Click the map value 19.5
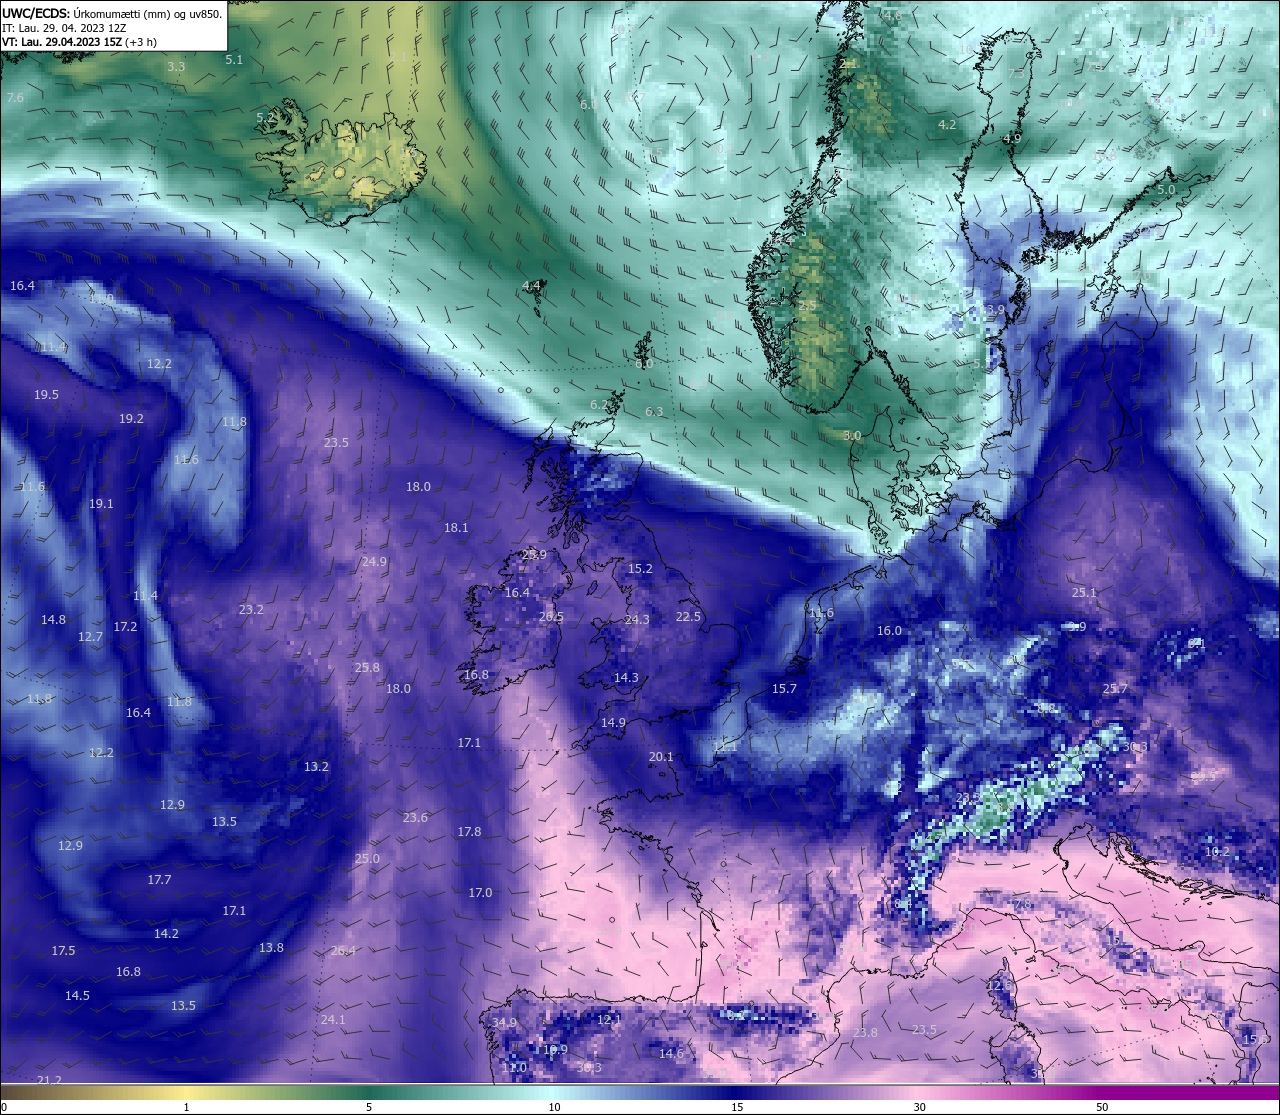The width and height of the screenshot is (1280, 1115). (46, 395)
